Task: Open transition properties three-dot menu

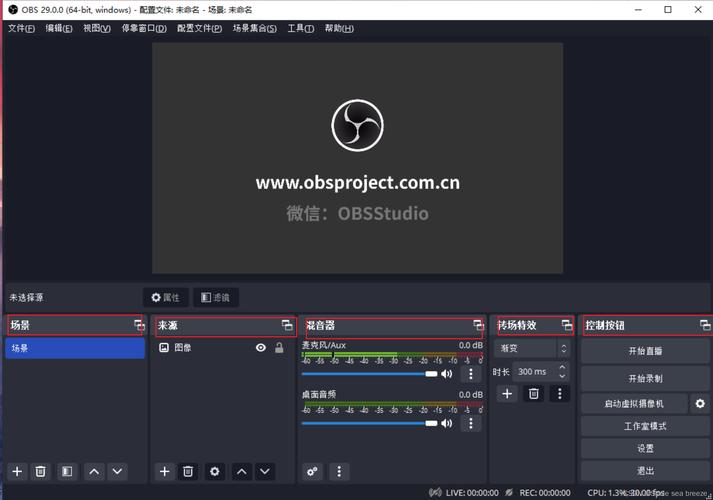Action: (x=560, y=394)
